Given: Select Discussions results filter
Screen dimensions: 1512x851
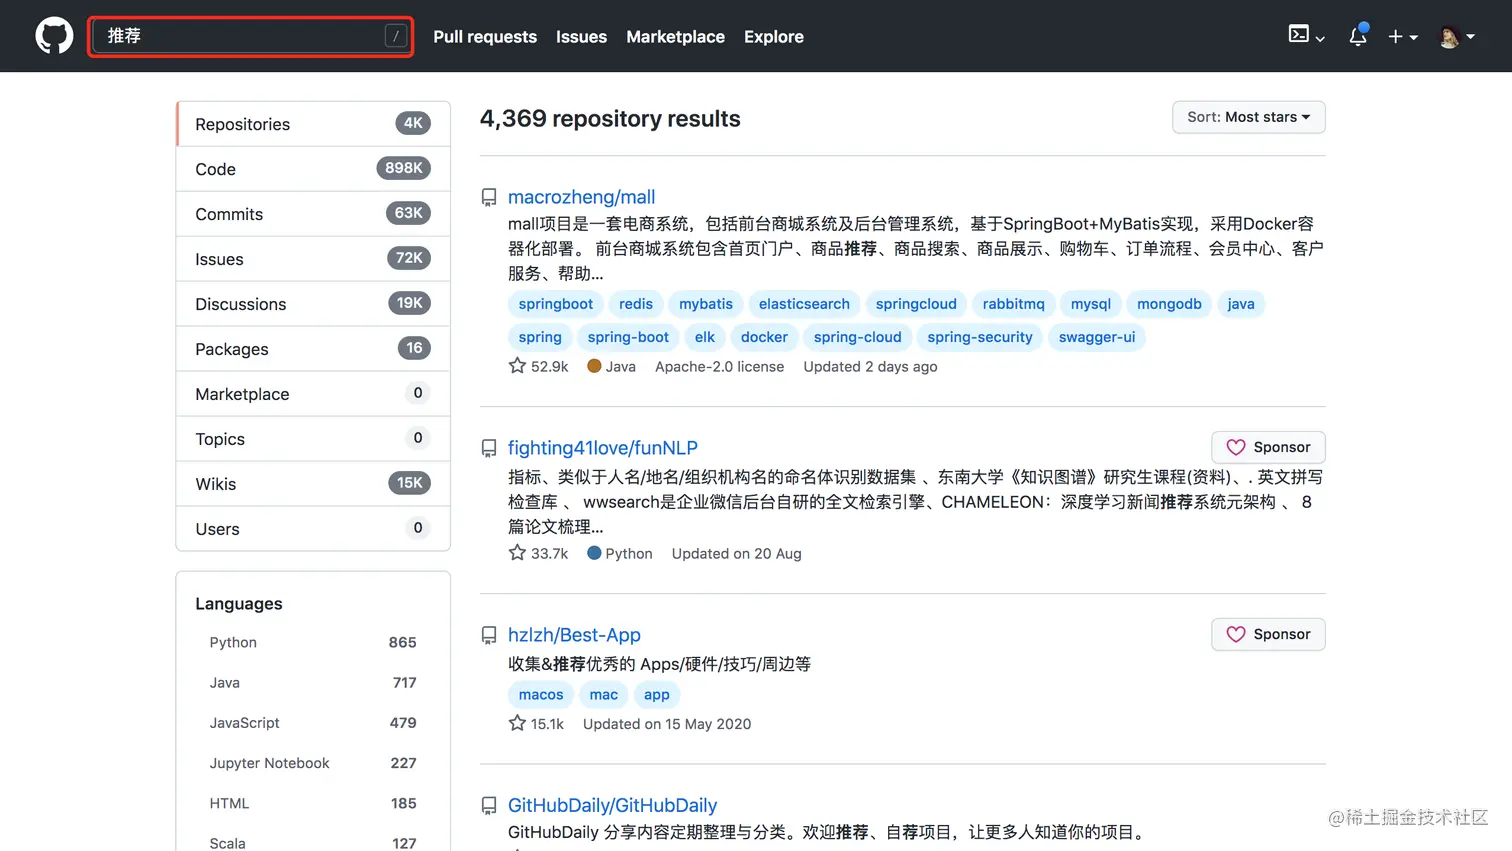Looking at the screenshot, I should coord(313,304).
